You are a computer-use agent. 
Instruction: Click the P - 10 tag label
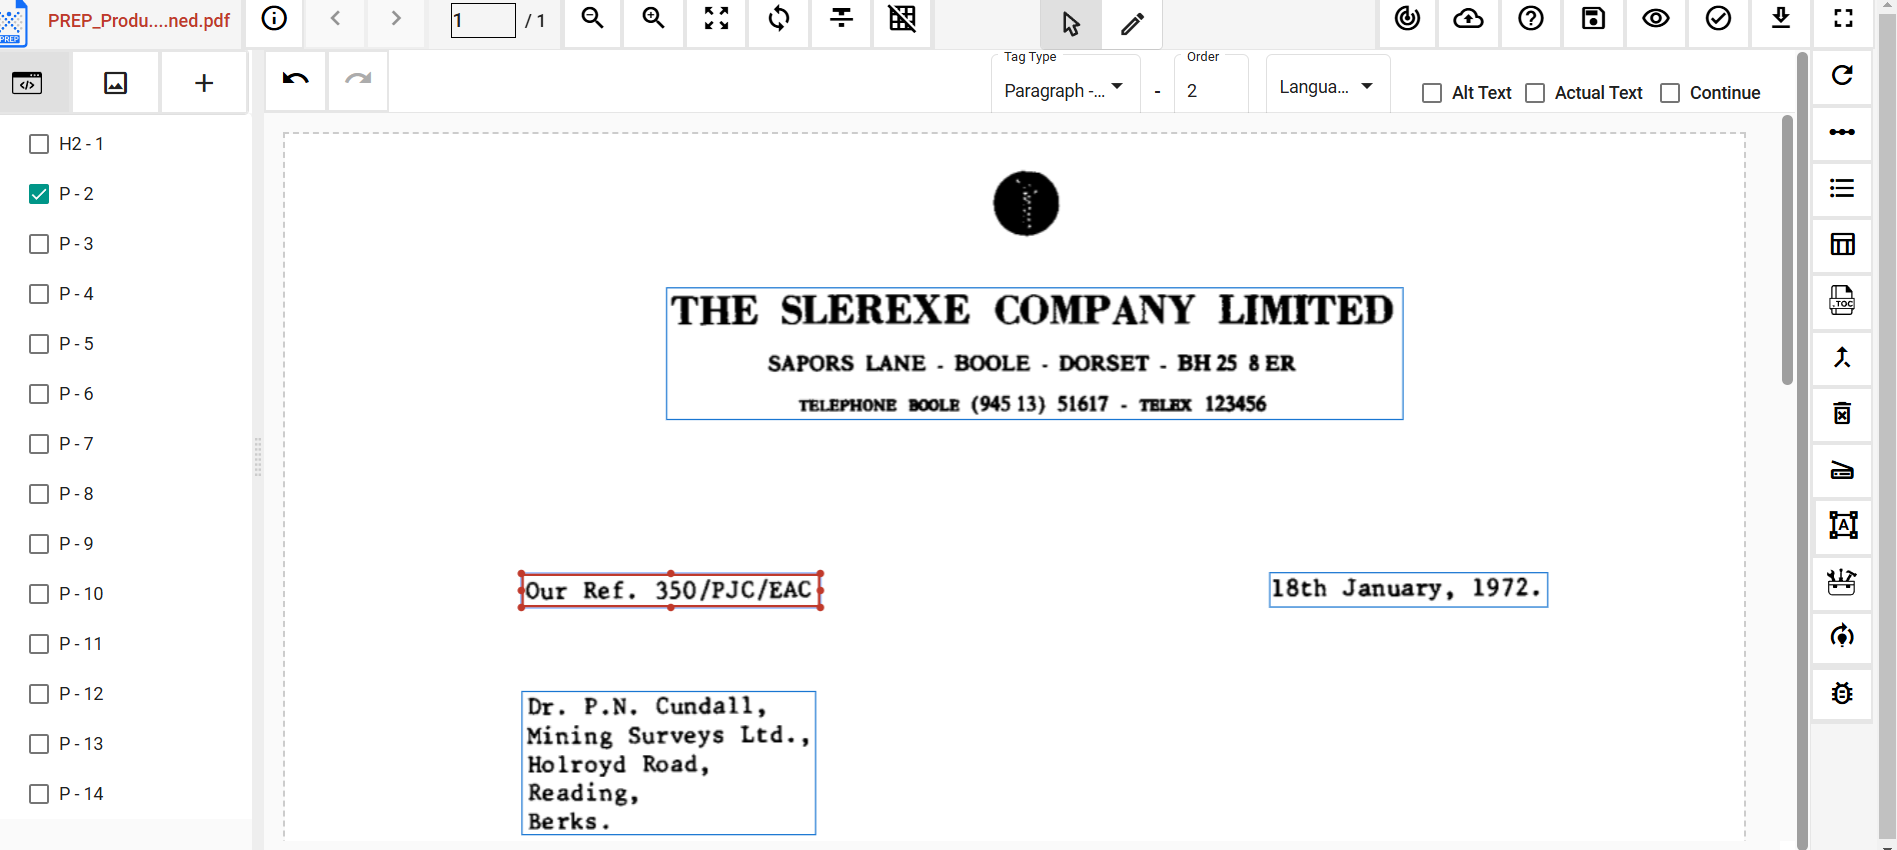[x=81, y=594]
